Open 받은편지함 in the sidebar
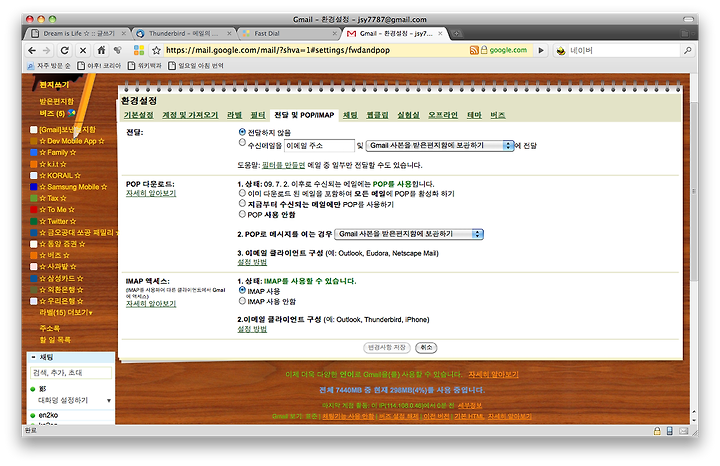Screen dimensions: 720x466 click(56, 101)
